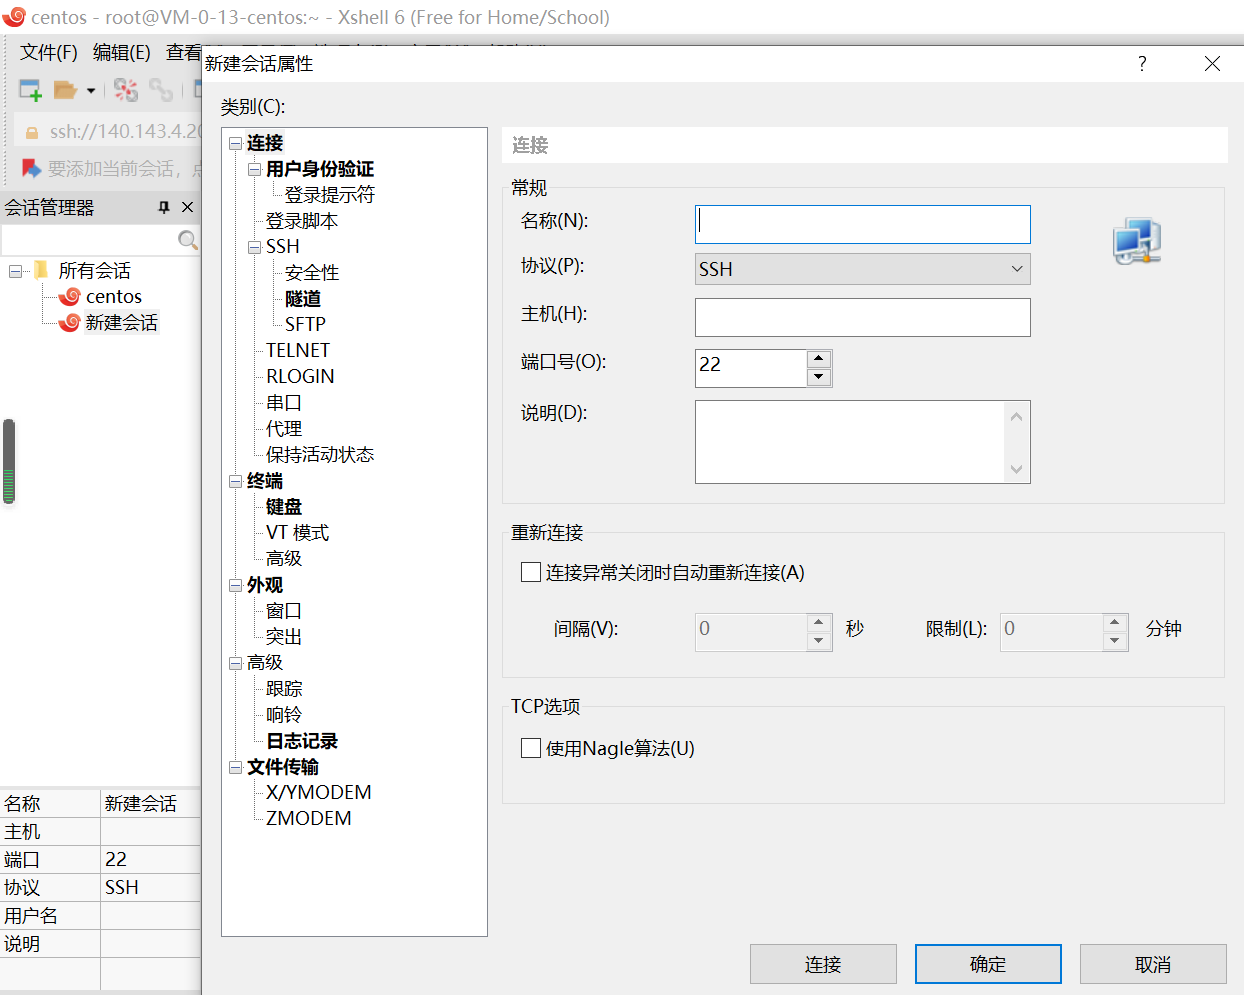The image size is (1244, 995).
Task: Collapse the 用户身份验证 node
Action: click(254, 169)
